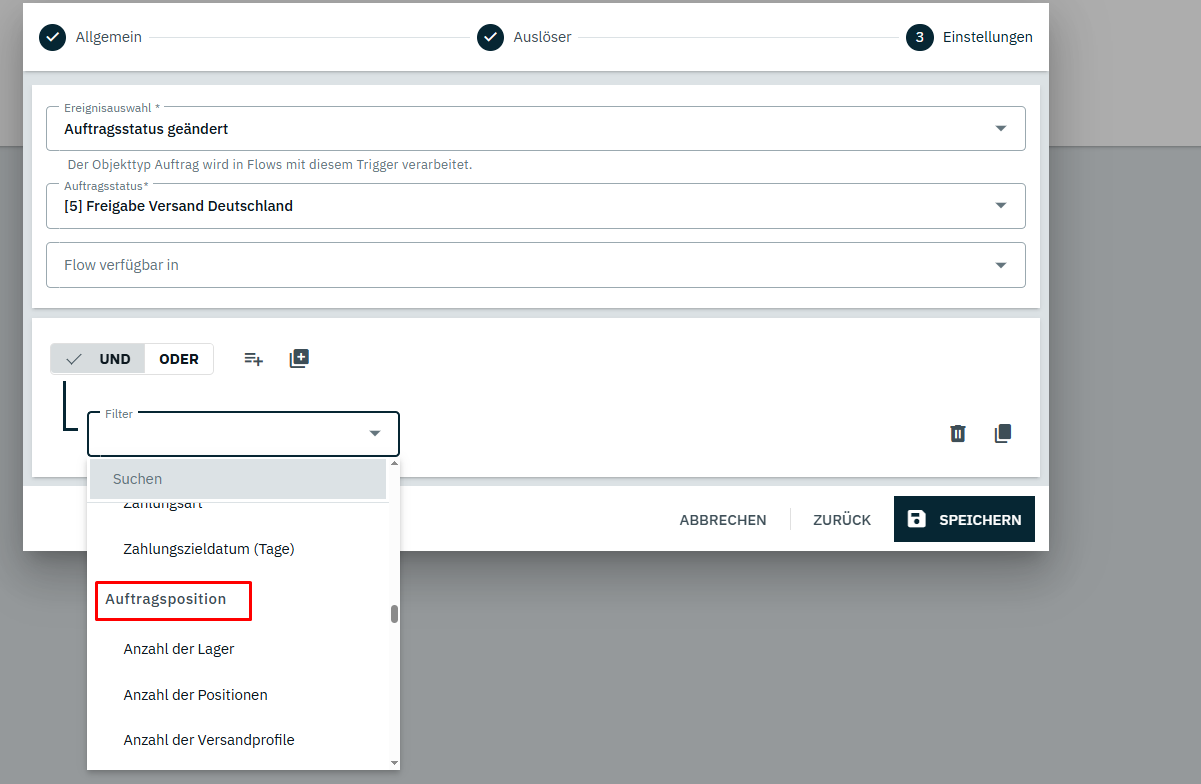Go back with the Zurück button
The image size is (1201, 784).
[842, 520]
